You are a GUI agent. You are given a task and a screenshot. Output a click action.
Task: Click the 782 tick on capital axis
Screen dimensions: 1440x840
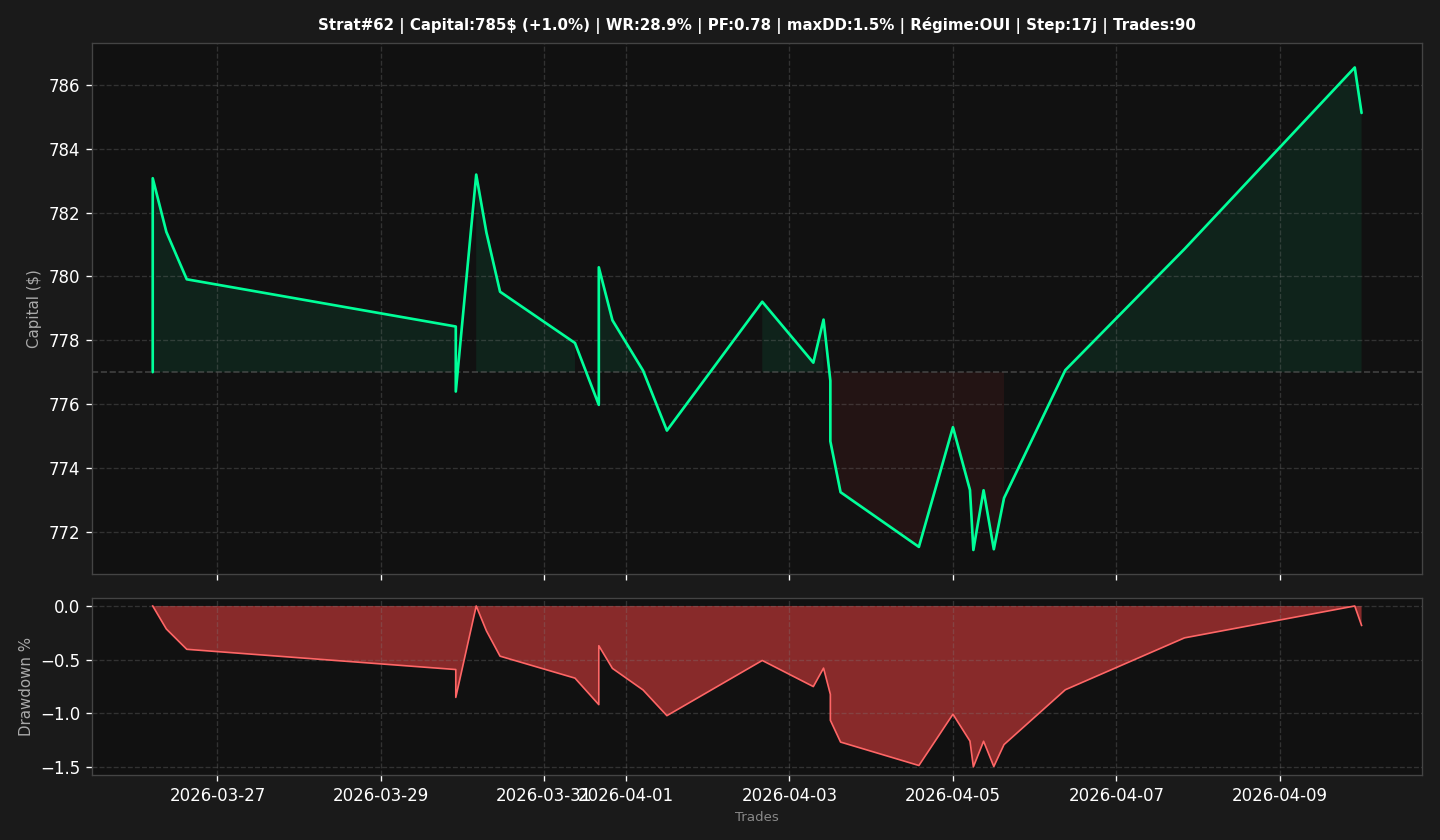click(66, 214)
